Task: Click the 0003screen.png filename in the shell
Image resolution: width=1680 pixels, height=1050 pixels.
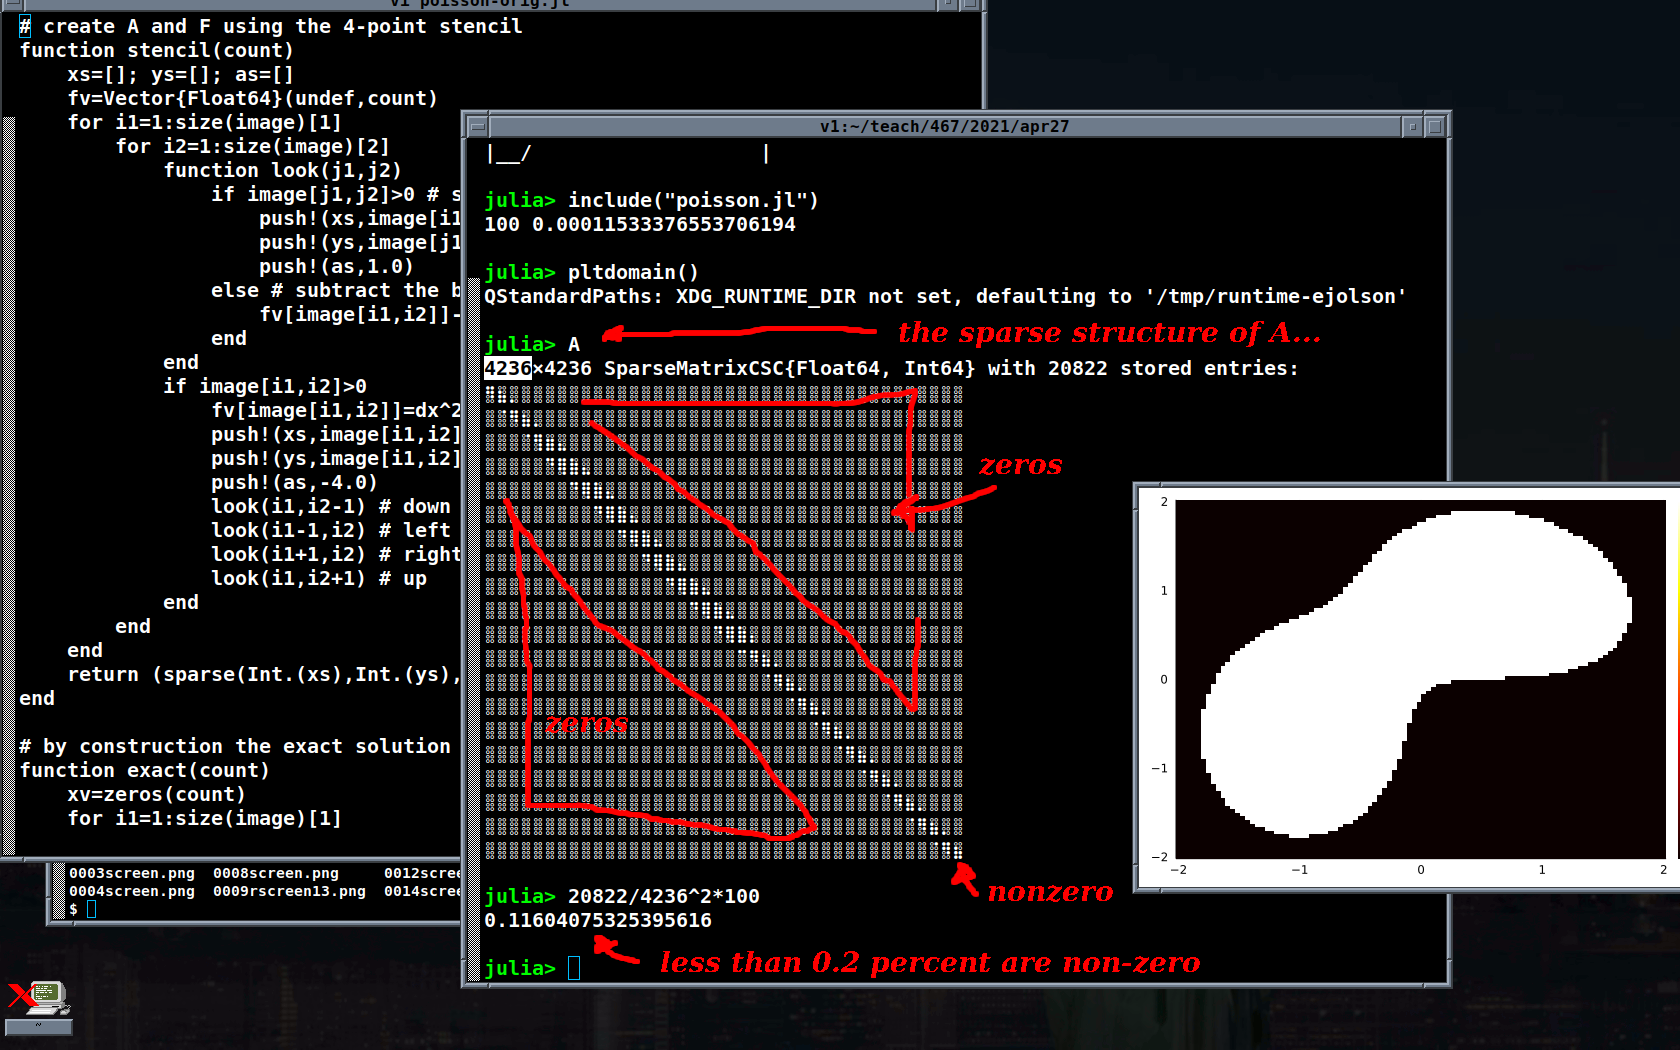Action: (x=131, y=873)
